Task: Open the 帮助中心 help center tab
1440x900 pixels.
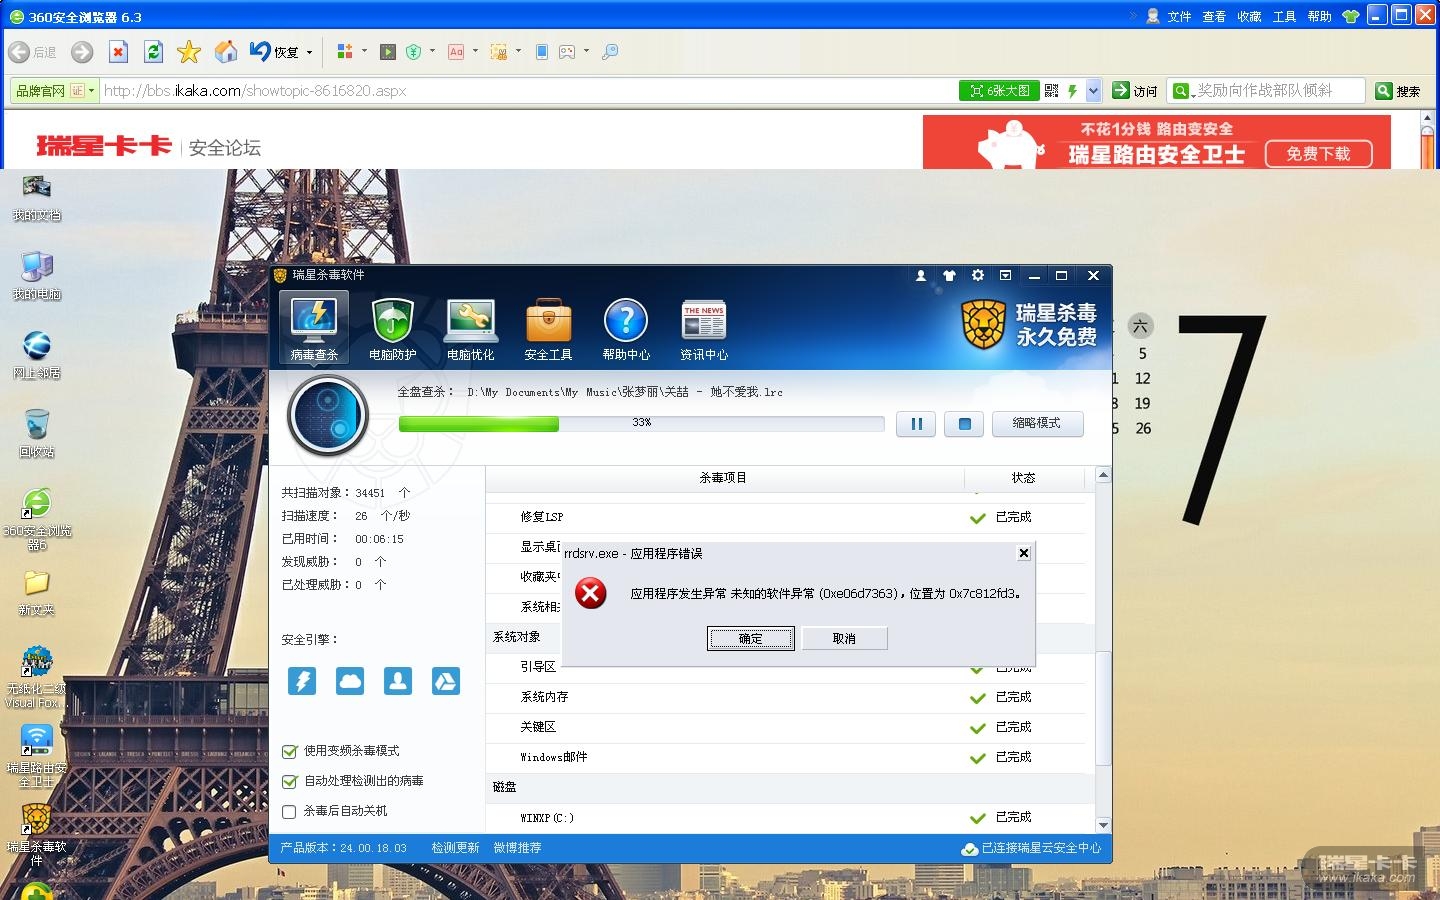Action: tap(626, 328)
